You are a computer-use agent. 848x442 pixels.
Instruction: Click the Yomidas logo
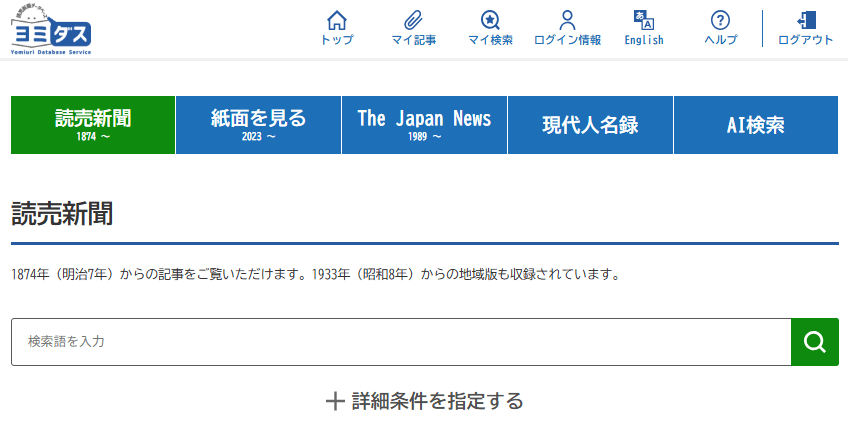(x=51, y=29)
